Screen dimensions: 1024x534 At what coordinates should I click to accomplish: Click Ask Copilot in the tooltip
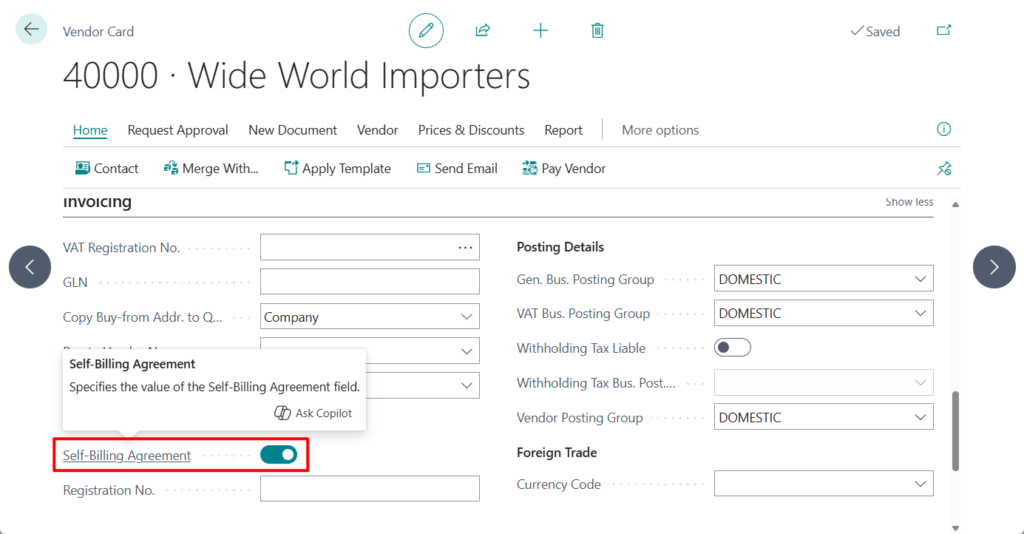(x=313, y=413)
